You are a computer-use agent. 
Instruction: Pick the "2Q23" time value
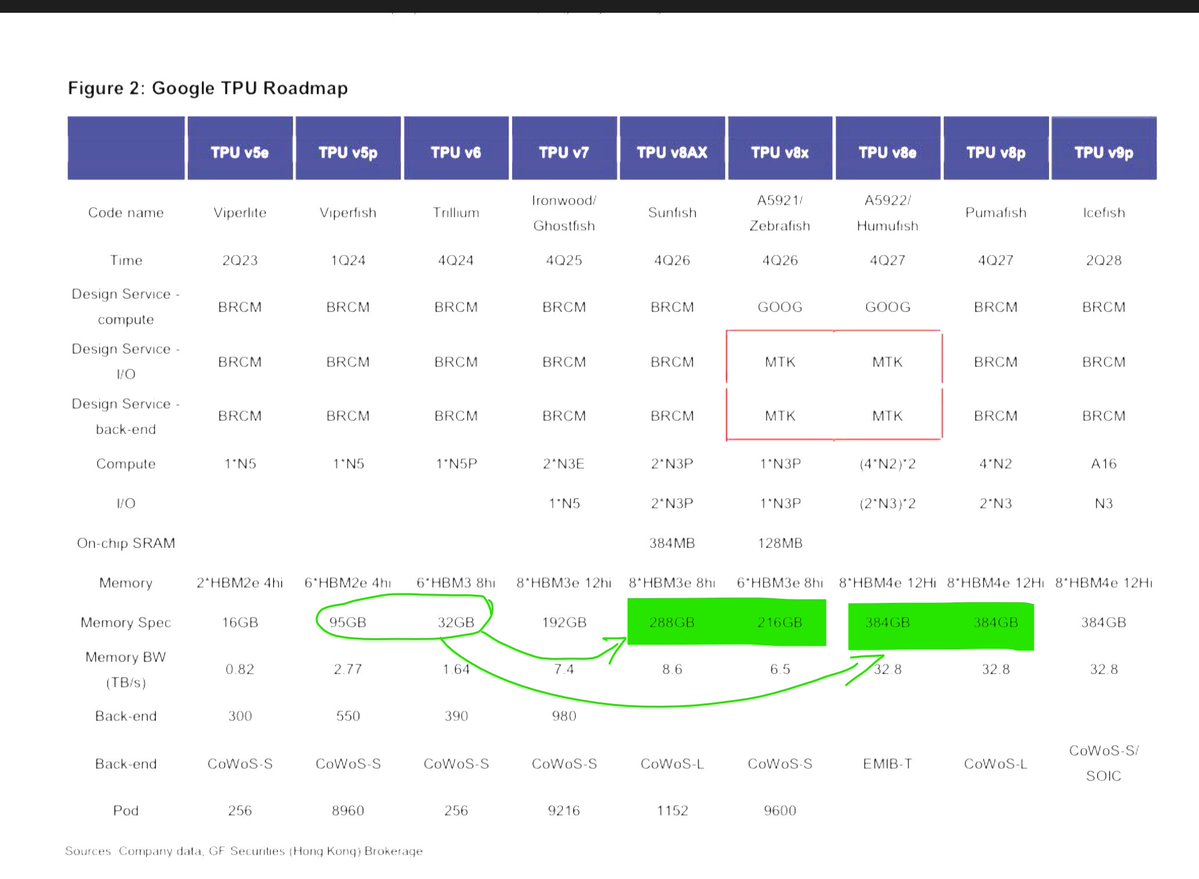pyautogui.click(x=240, y=260)
